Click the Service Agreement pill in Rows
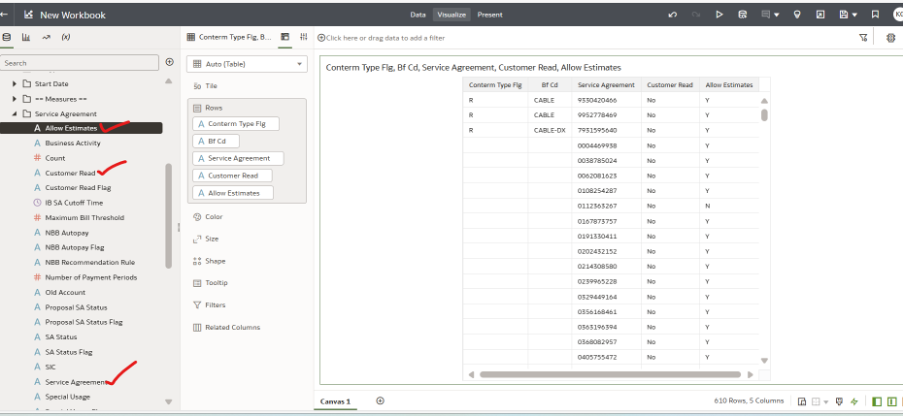The image size is (904, 416). pyautogui.click(x=240, y=158)
